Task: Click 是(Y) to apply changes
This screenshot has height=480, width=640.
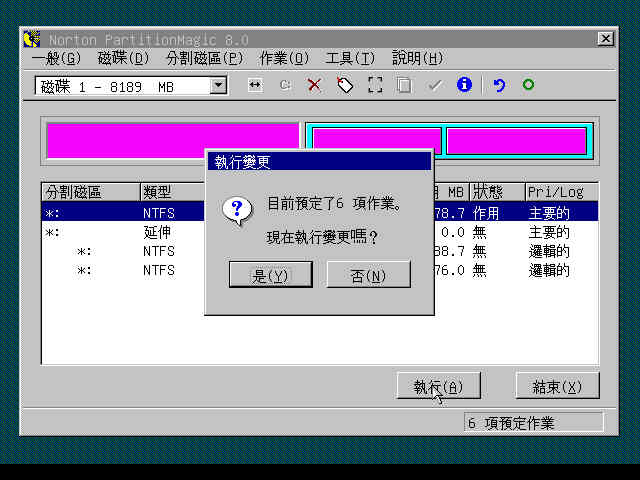Action: 270,275
